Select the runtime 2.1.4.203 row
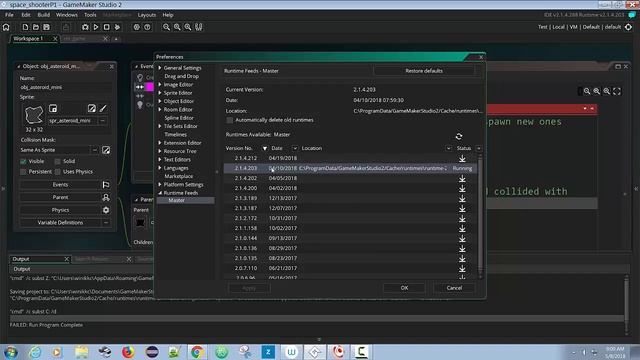Screen dimensions: 640x360 pos(350,168)
